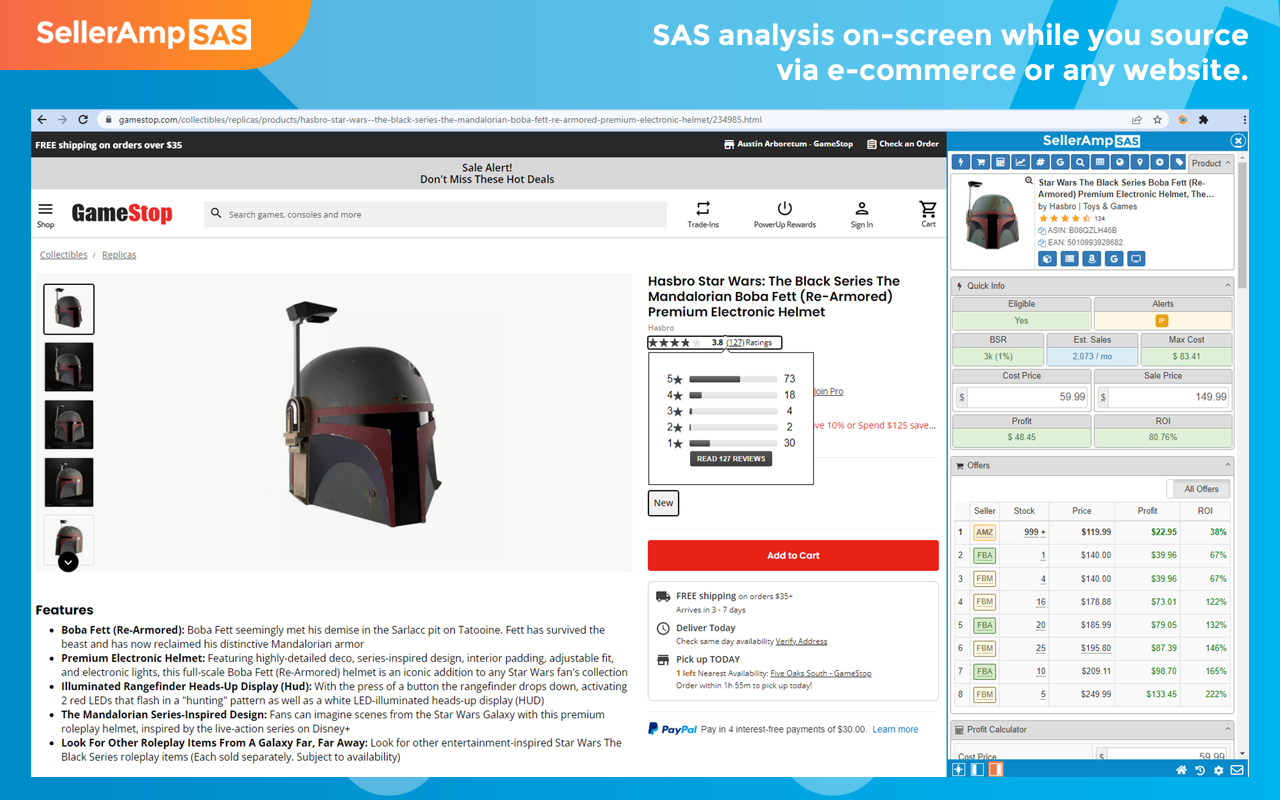Open the SellerAmp home icon

(1181, 770)
